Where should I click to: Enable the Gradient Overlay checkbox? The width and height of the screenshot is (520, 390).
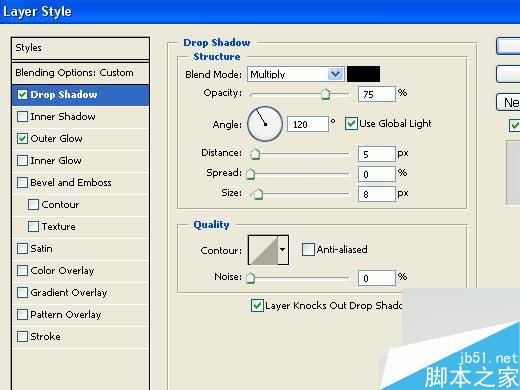point(22,293)
